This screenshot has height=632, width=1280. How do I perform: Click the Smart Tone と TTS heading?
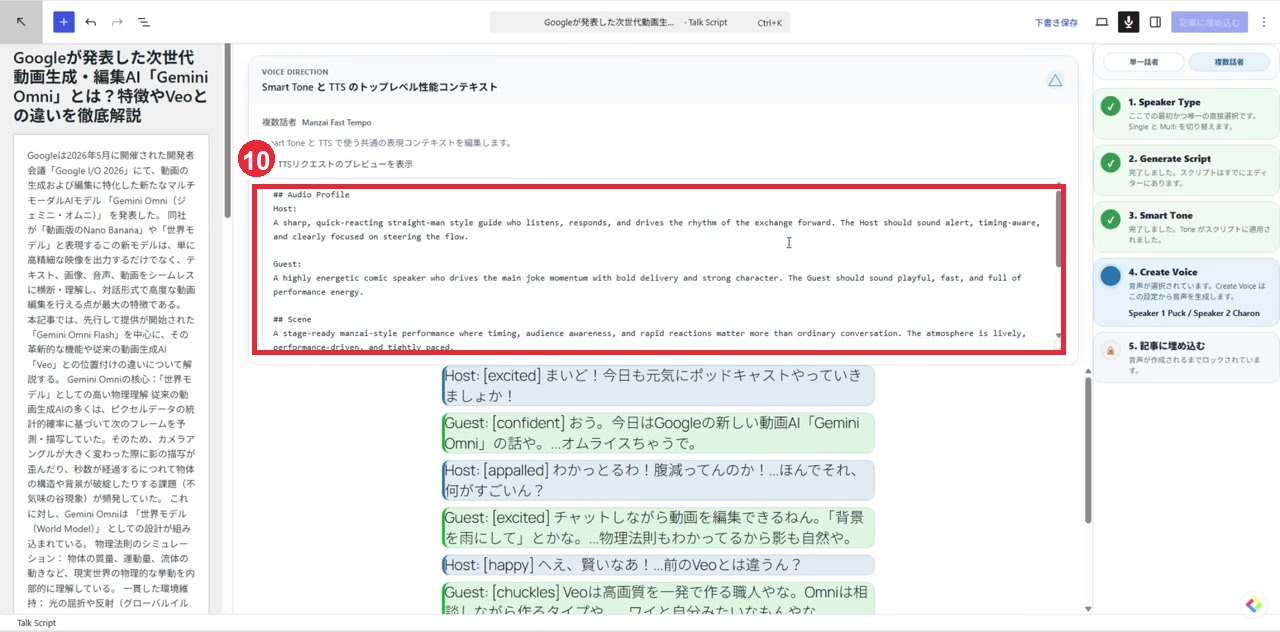379,87
